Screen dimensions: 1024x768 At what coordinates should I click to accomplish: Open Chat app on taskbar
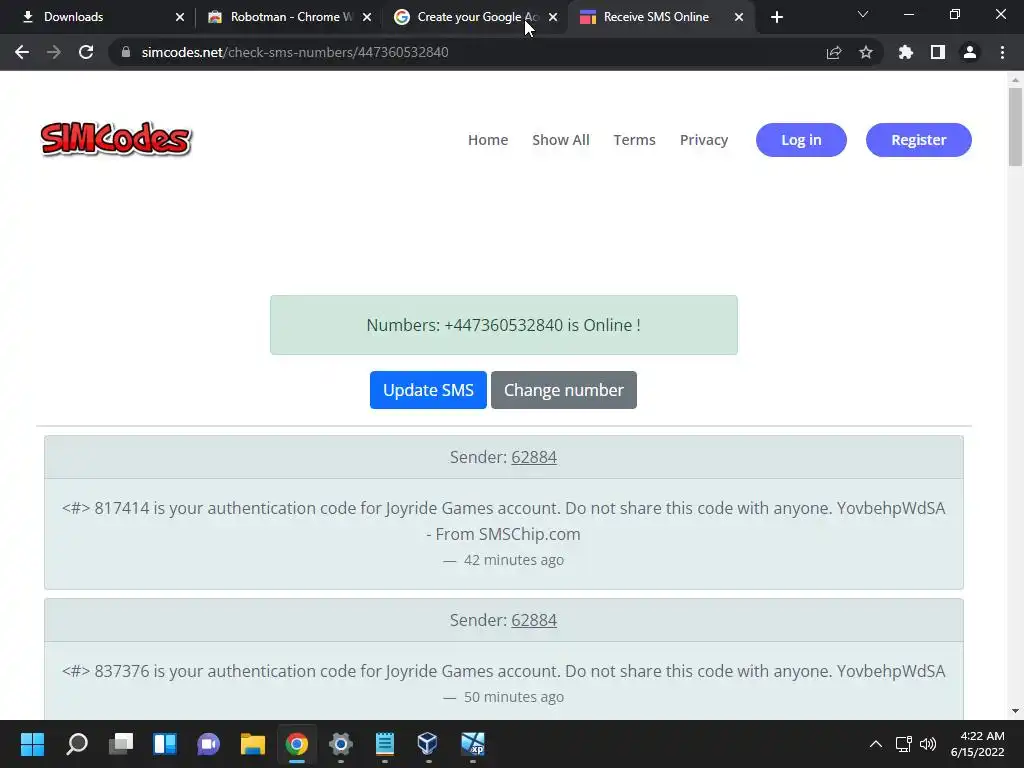pos(208,744)
